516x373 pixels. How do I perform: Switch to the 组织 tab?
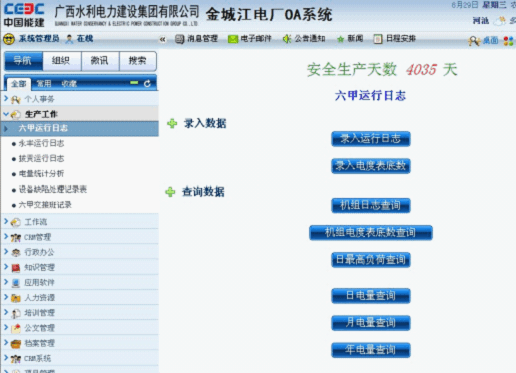click(62, 61)
